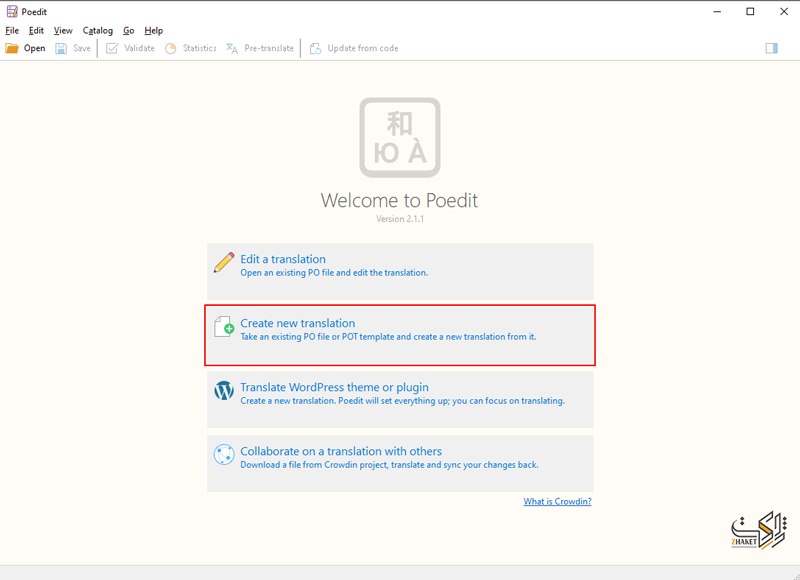Click the Save floppy disk icon

(61, 48)
